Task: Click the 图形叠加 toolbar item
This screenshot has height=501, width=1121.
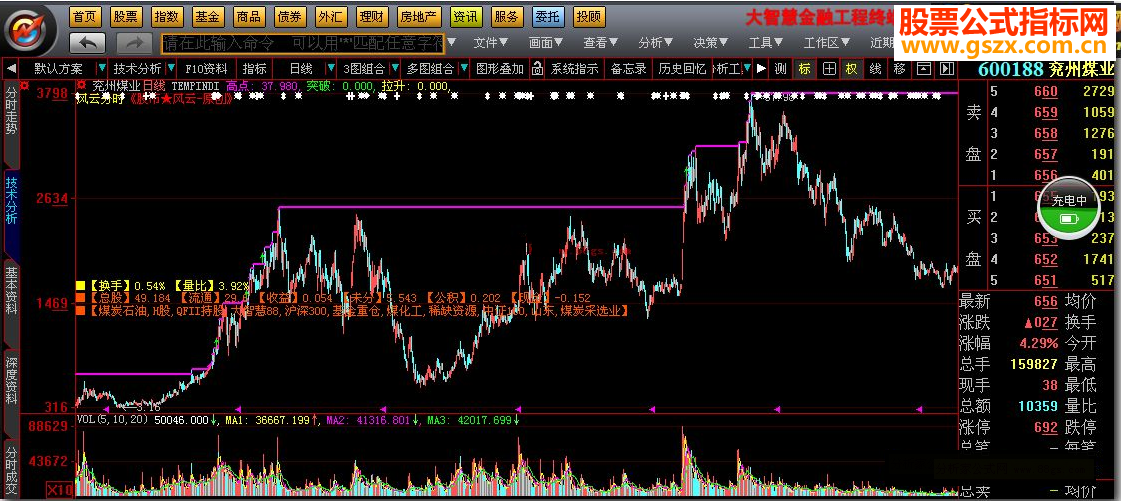Action: pyautogui.click(x=500, y=69)
